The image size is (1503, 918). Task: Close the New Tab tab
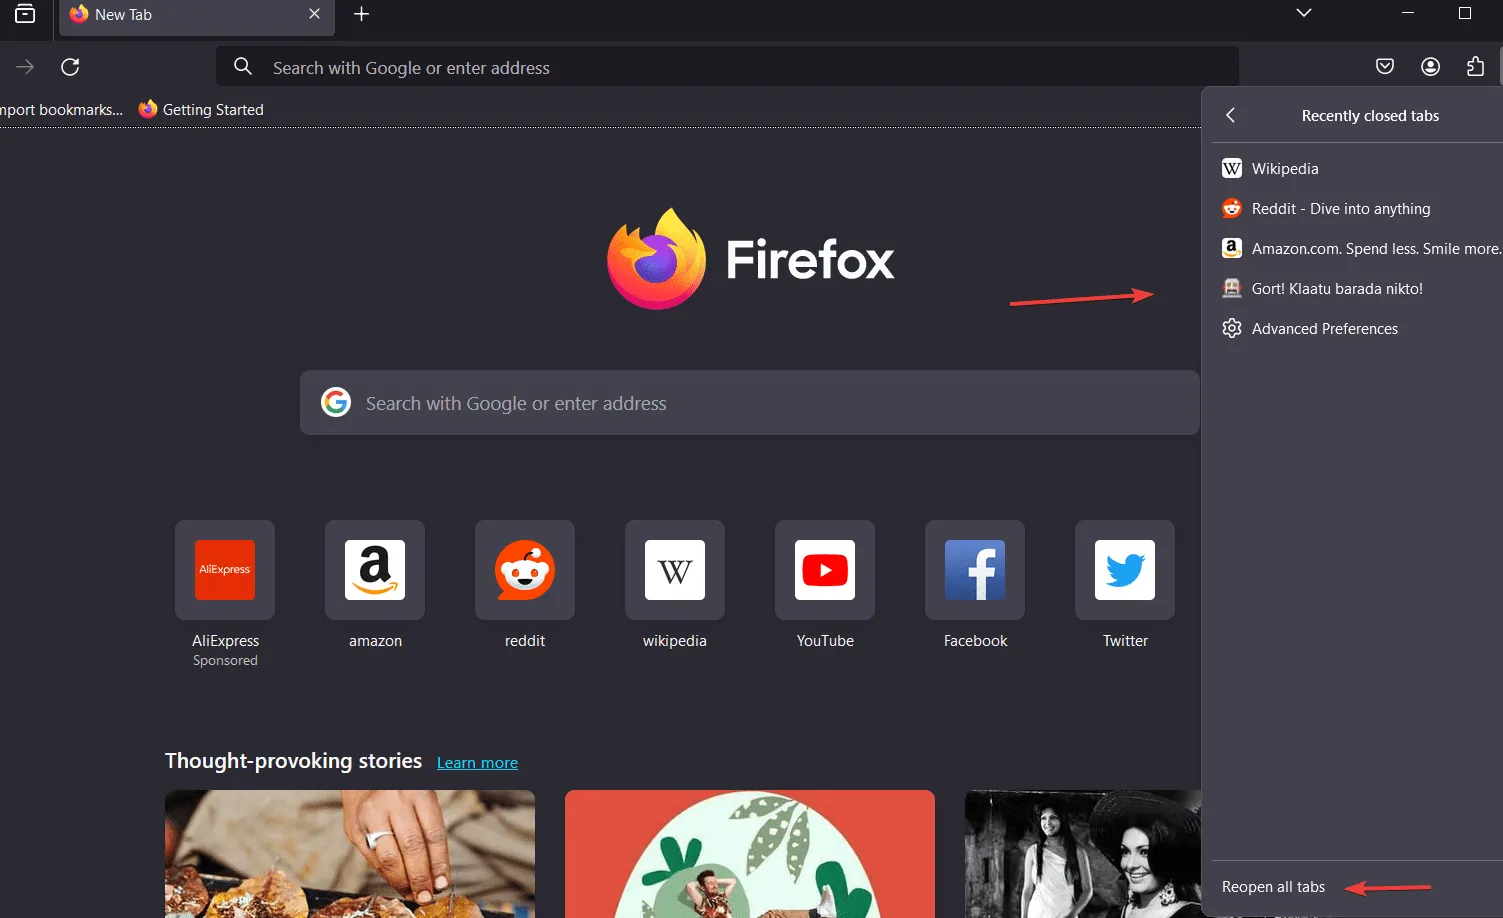point(314,14)
